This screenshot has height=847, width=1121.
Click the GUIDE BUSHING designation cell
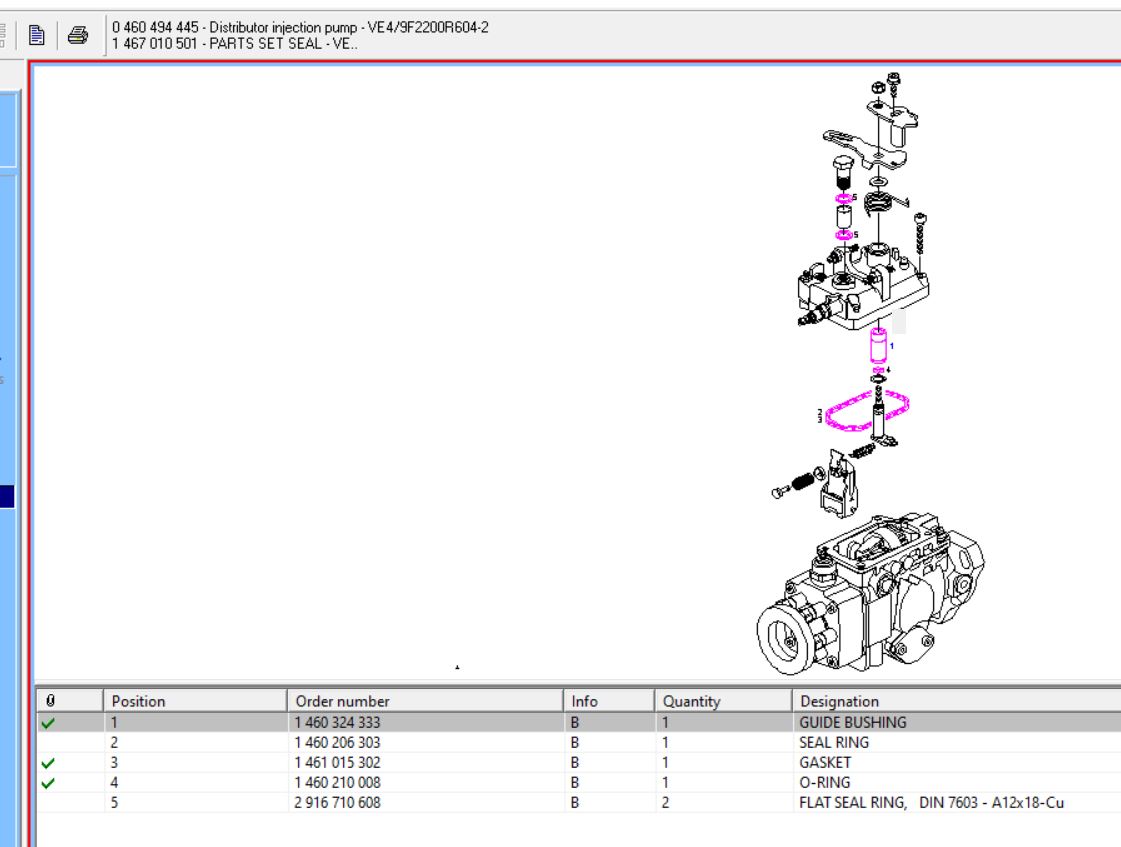tap(852, 722)
